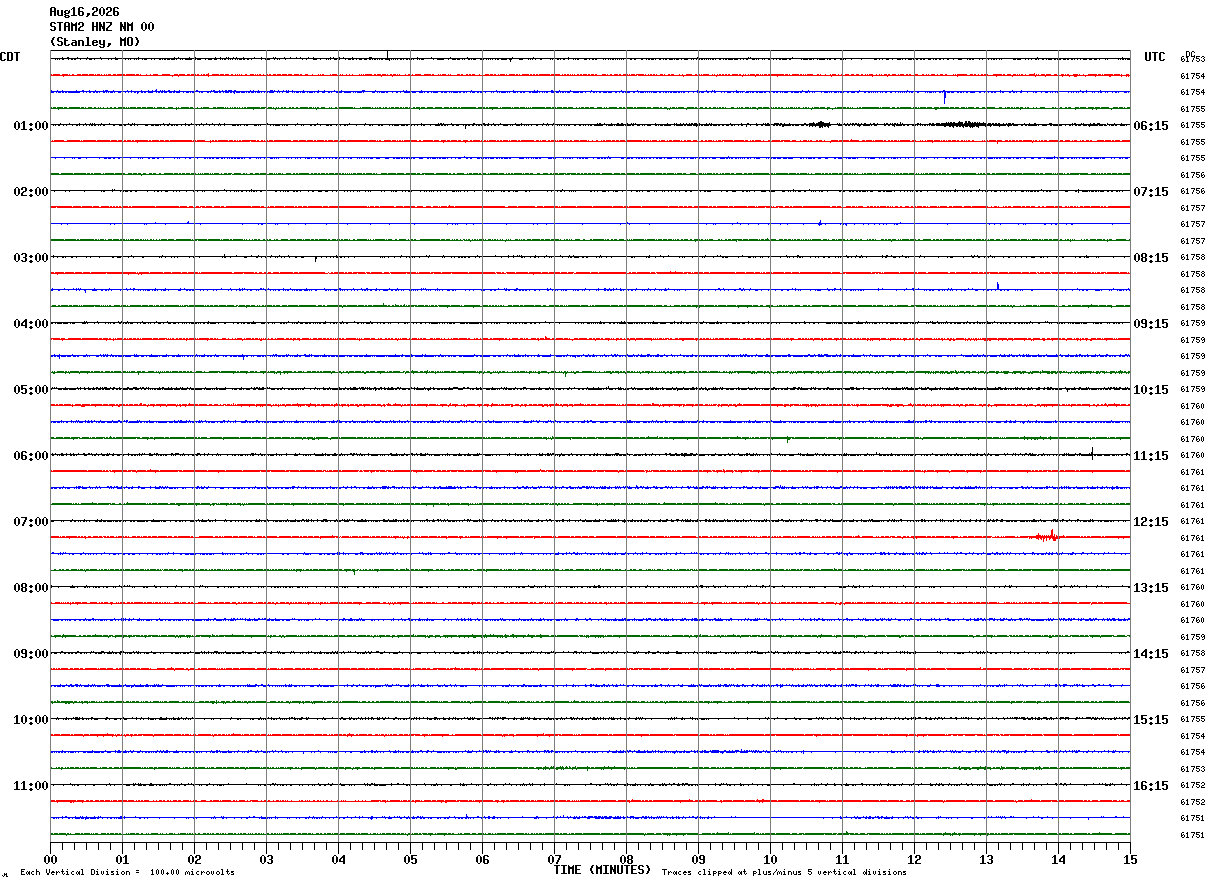
Task: Click the 06:15 UTC time label
Action: coord(1151,126)
